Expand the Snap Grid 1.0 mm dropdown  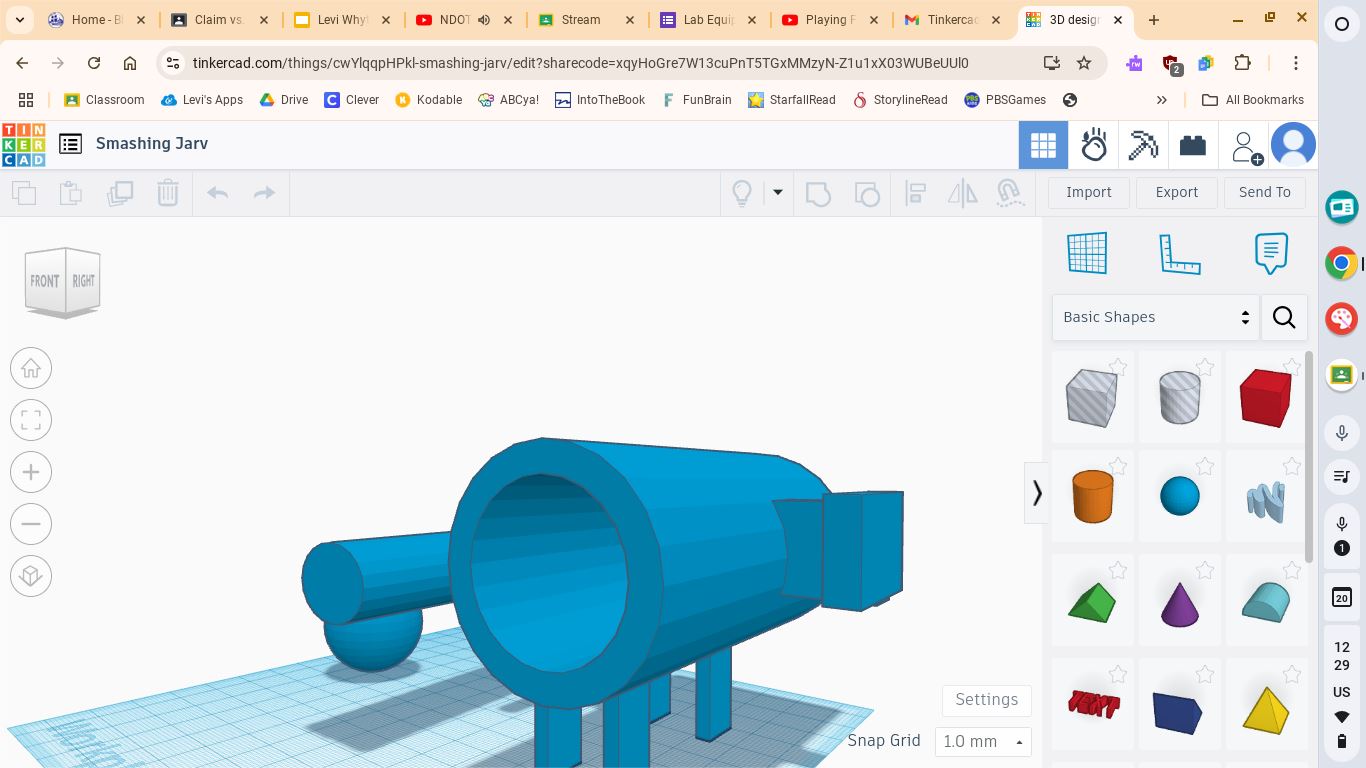[983, 741]
